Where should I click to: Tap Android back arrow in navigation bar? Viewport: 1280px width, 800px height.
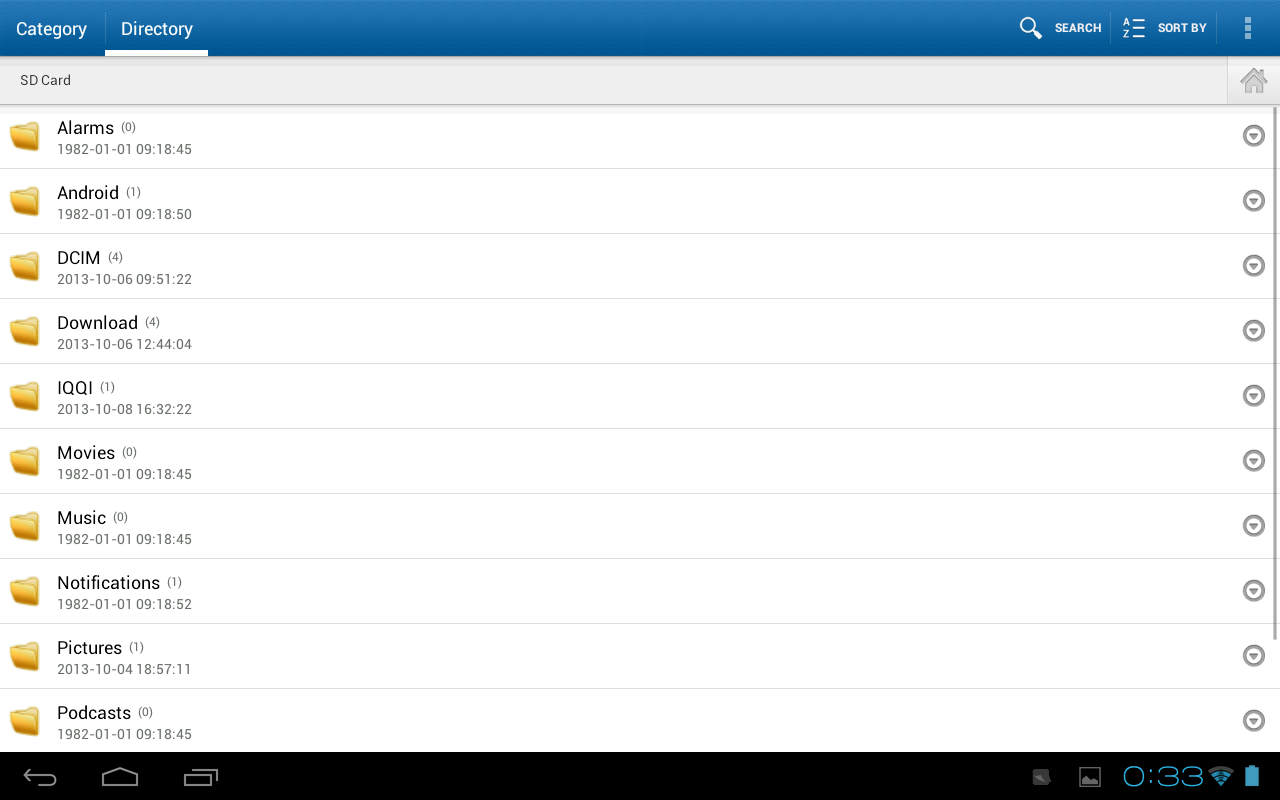(x=40, y=776)
